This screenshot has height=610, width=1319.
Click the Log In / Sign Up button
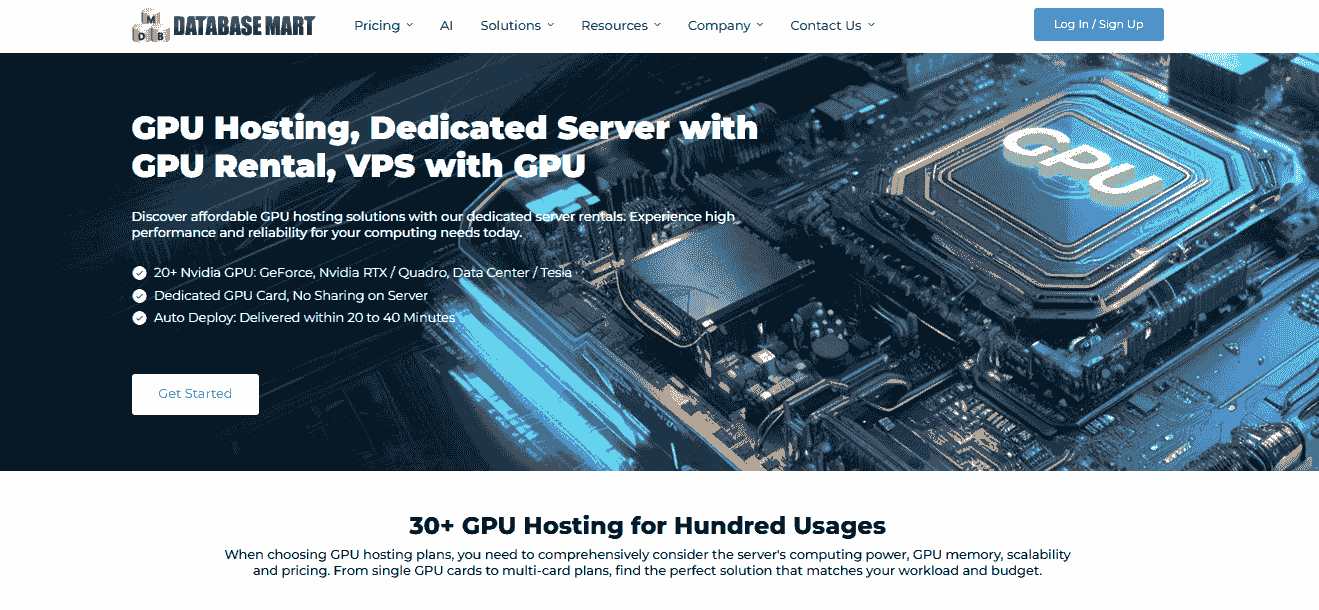(x=1098, y=25)
